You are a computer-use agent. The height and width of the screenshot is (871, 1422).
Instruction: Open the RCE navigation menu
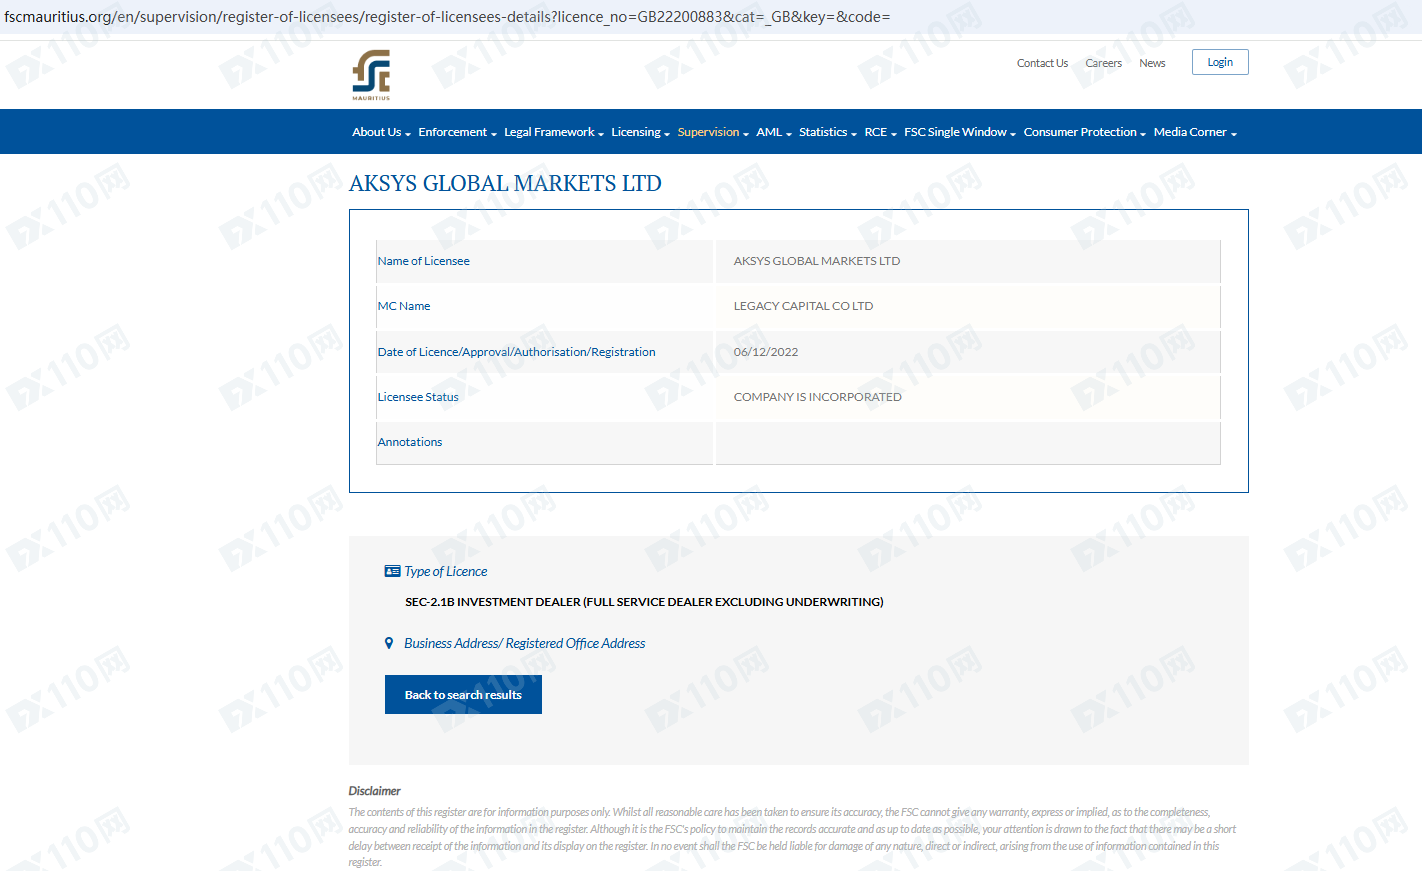click(880, 132)
